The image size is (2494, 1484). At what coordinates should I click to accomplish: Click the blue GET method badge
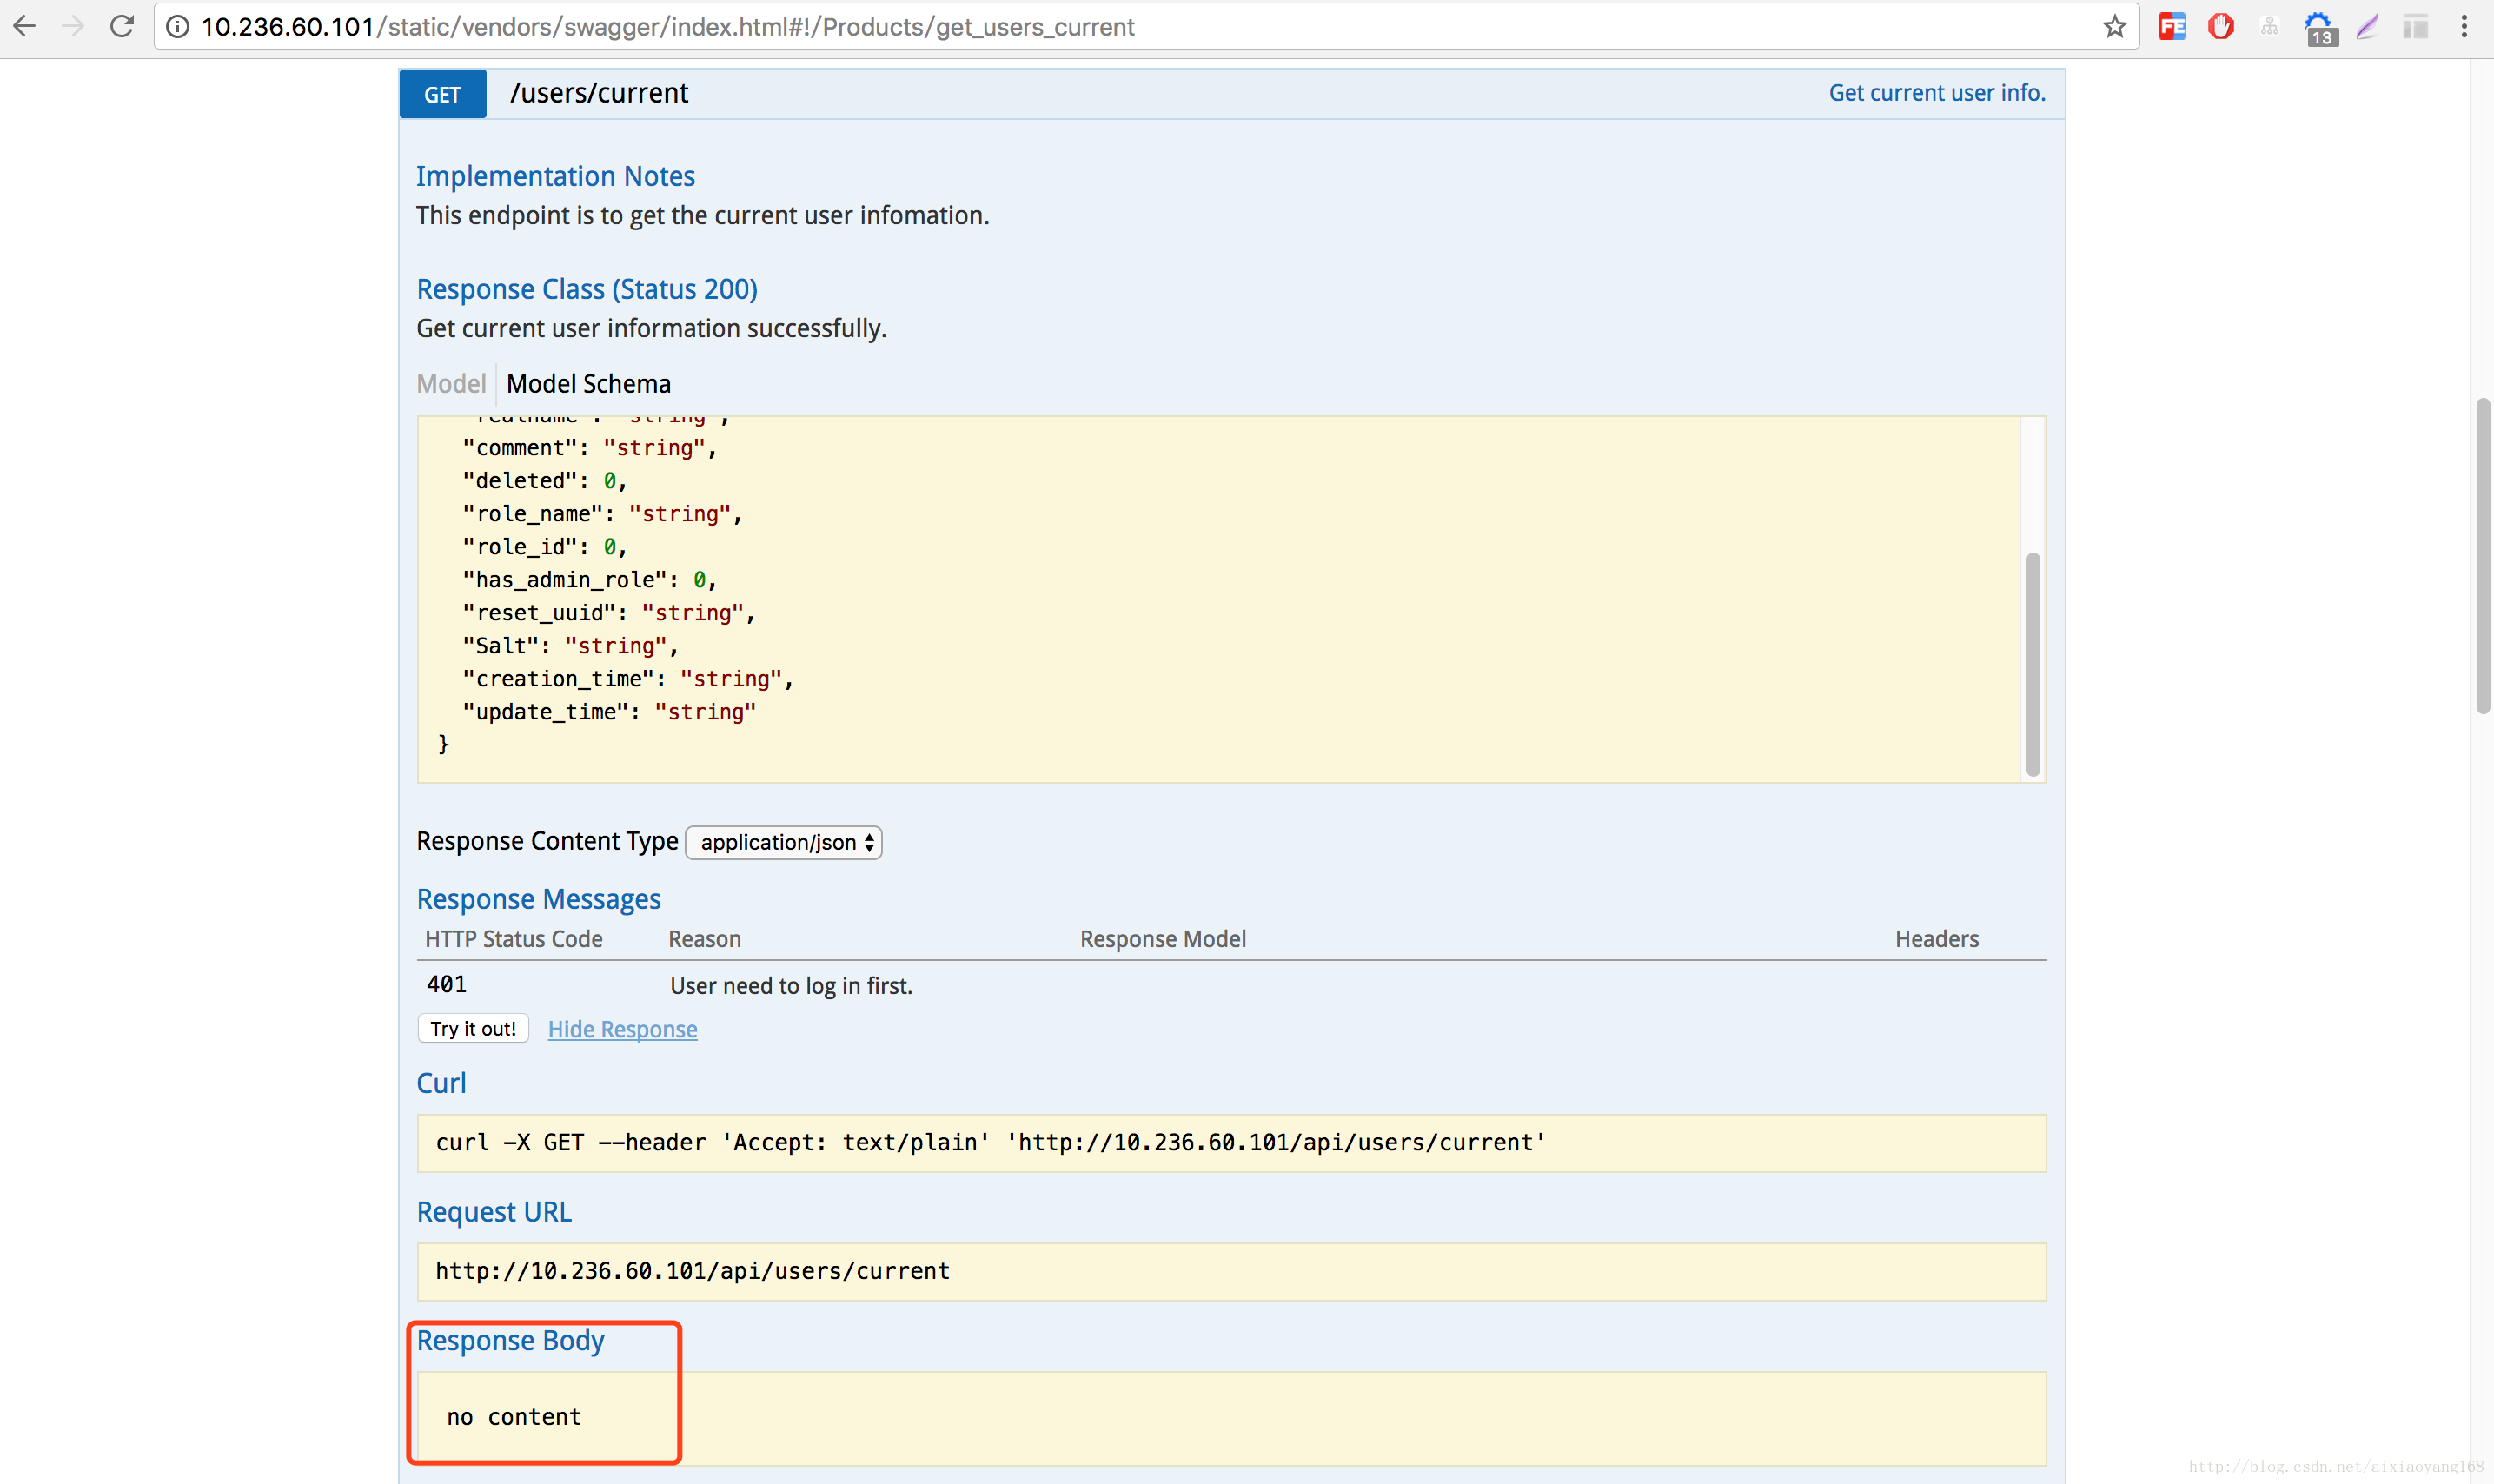pyautogui.click(x=443, y=94)
